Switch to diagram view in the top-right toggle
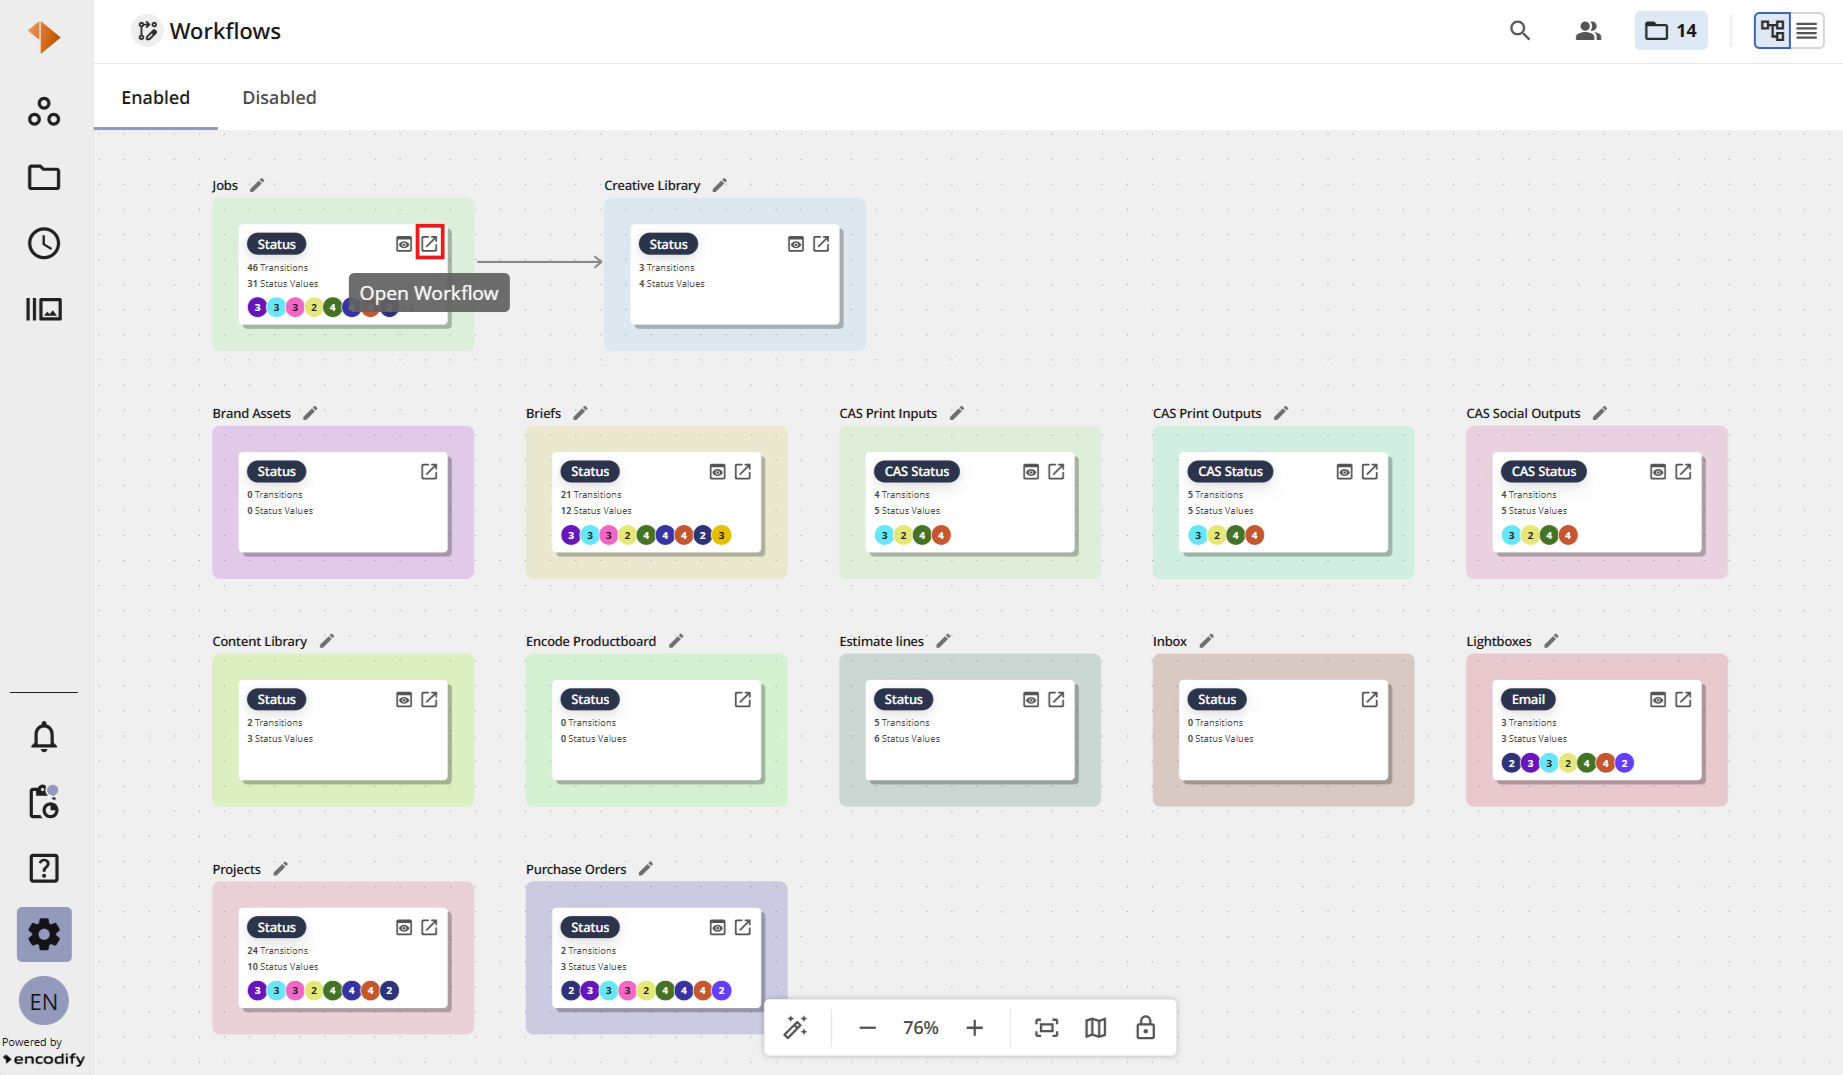Screen dimensions: 1843x1075 point(1773,31)
